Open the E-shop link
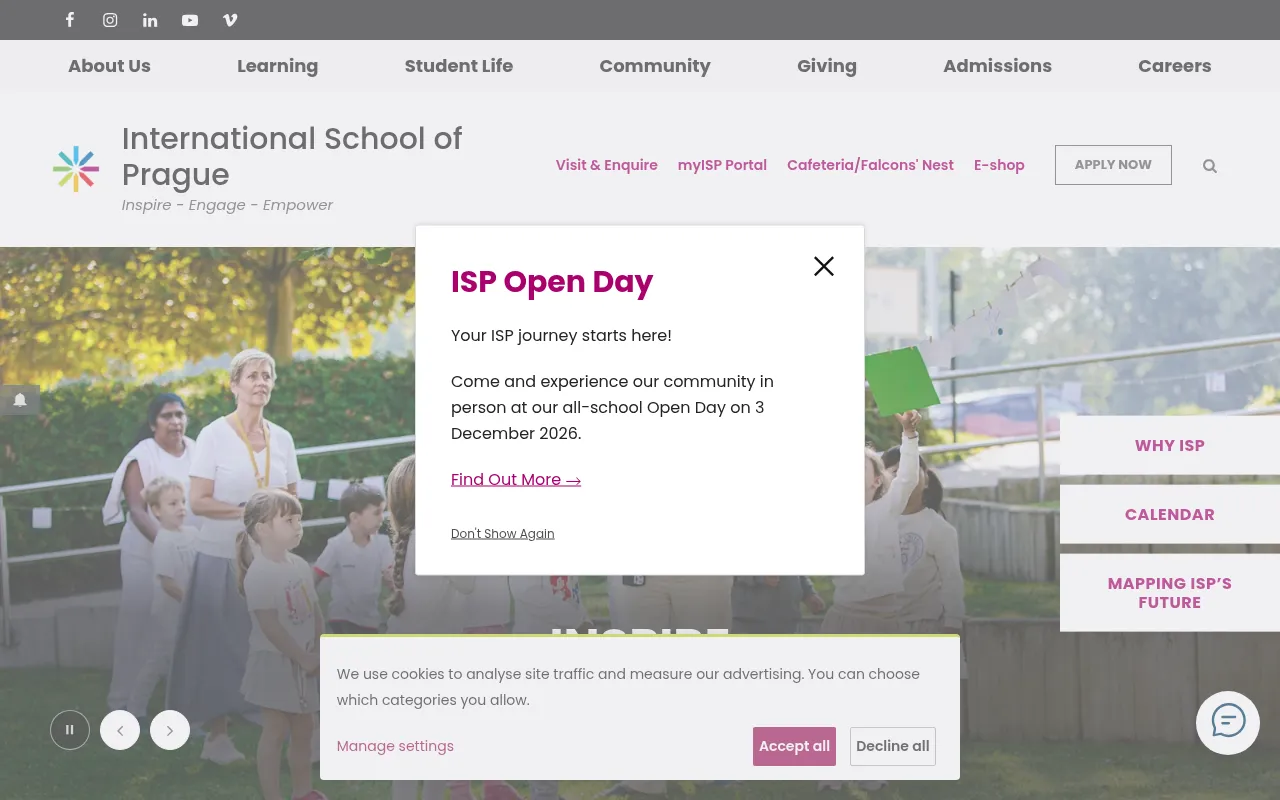The width and height of the screenshot is (1280, 800). (x=999, y=165)
